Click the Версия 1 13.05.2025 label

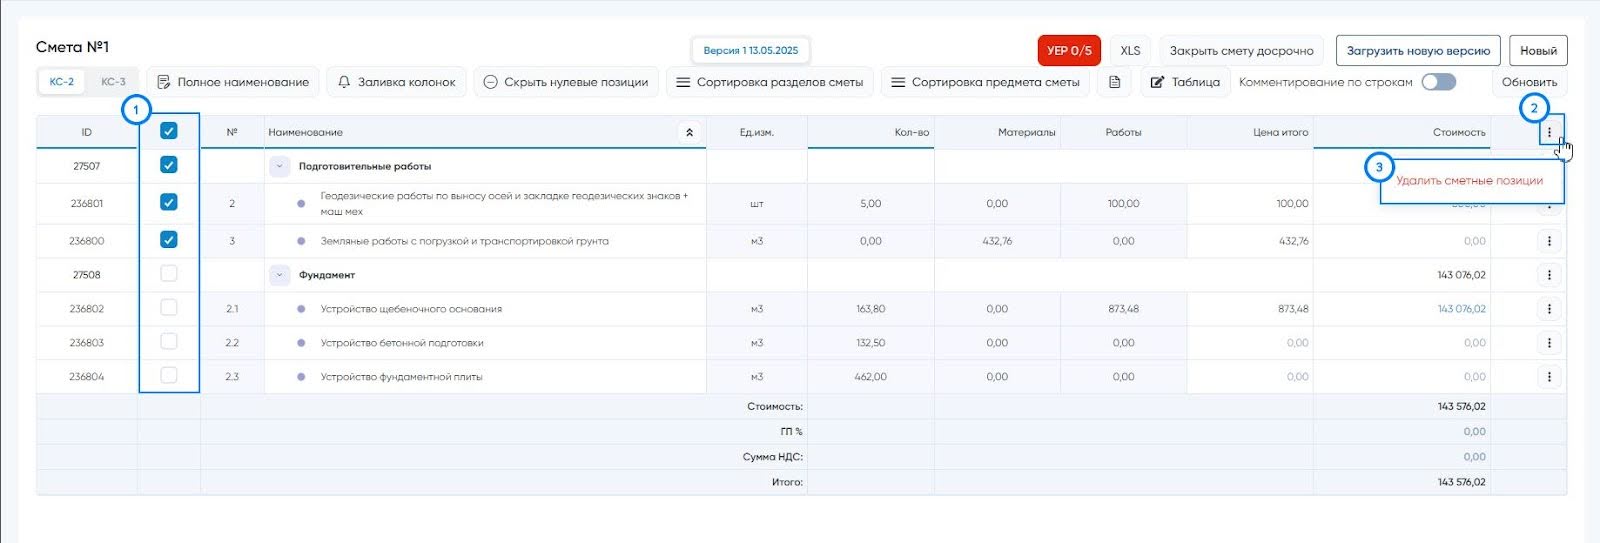[750, 50]
